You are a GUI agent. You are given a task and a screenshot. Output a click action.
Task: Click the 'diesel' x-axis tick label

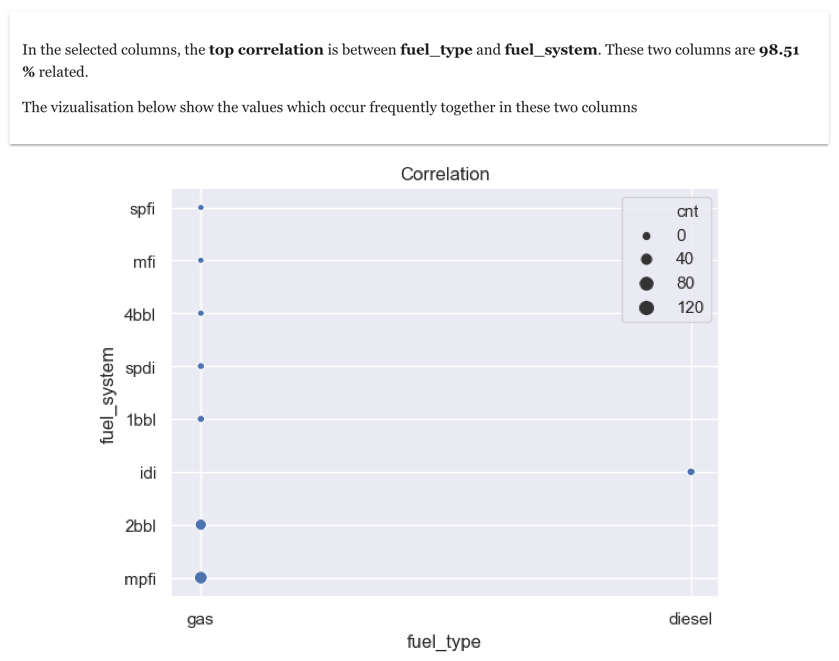tap(690, 619)
